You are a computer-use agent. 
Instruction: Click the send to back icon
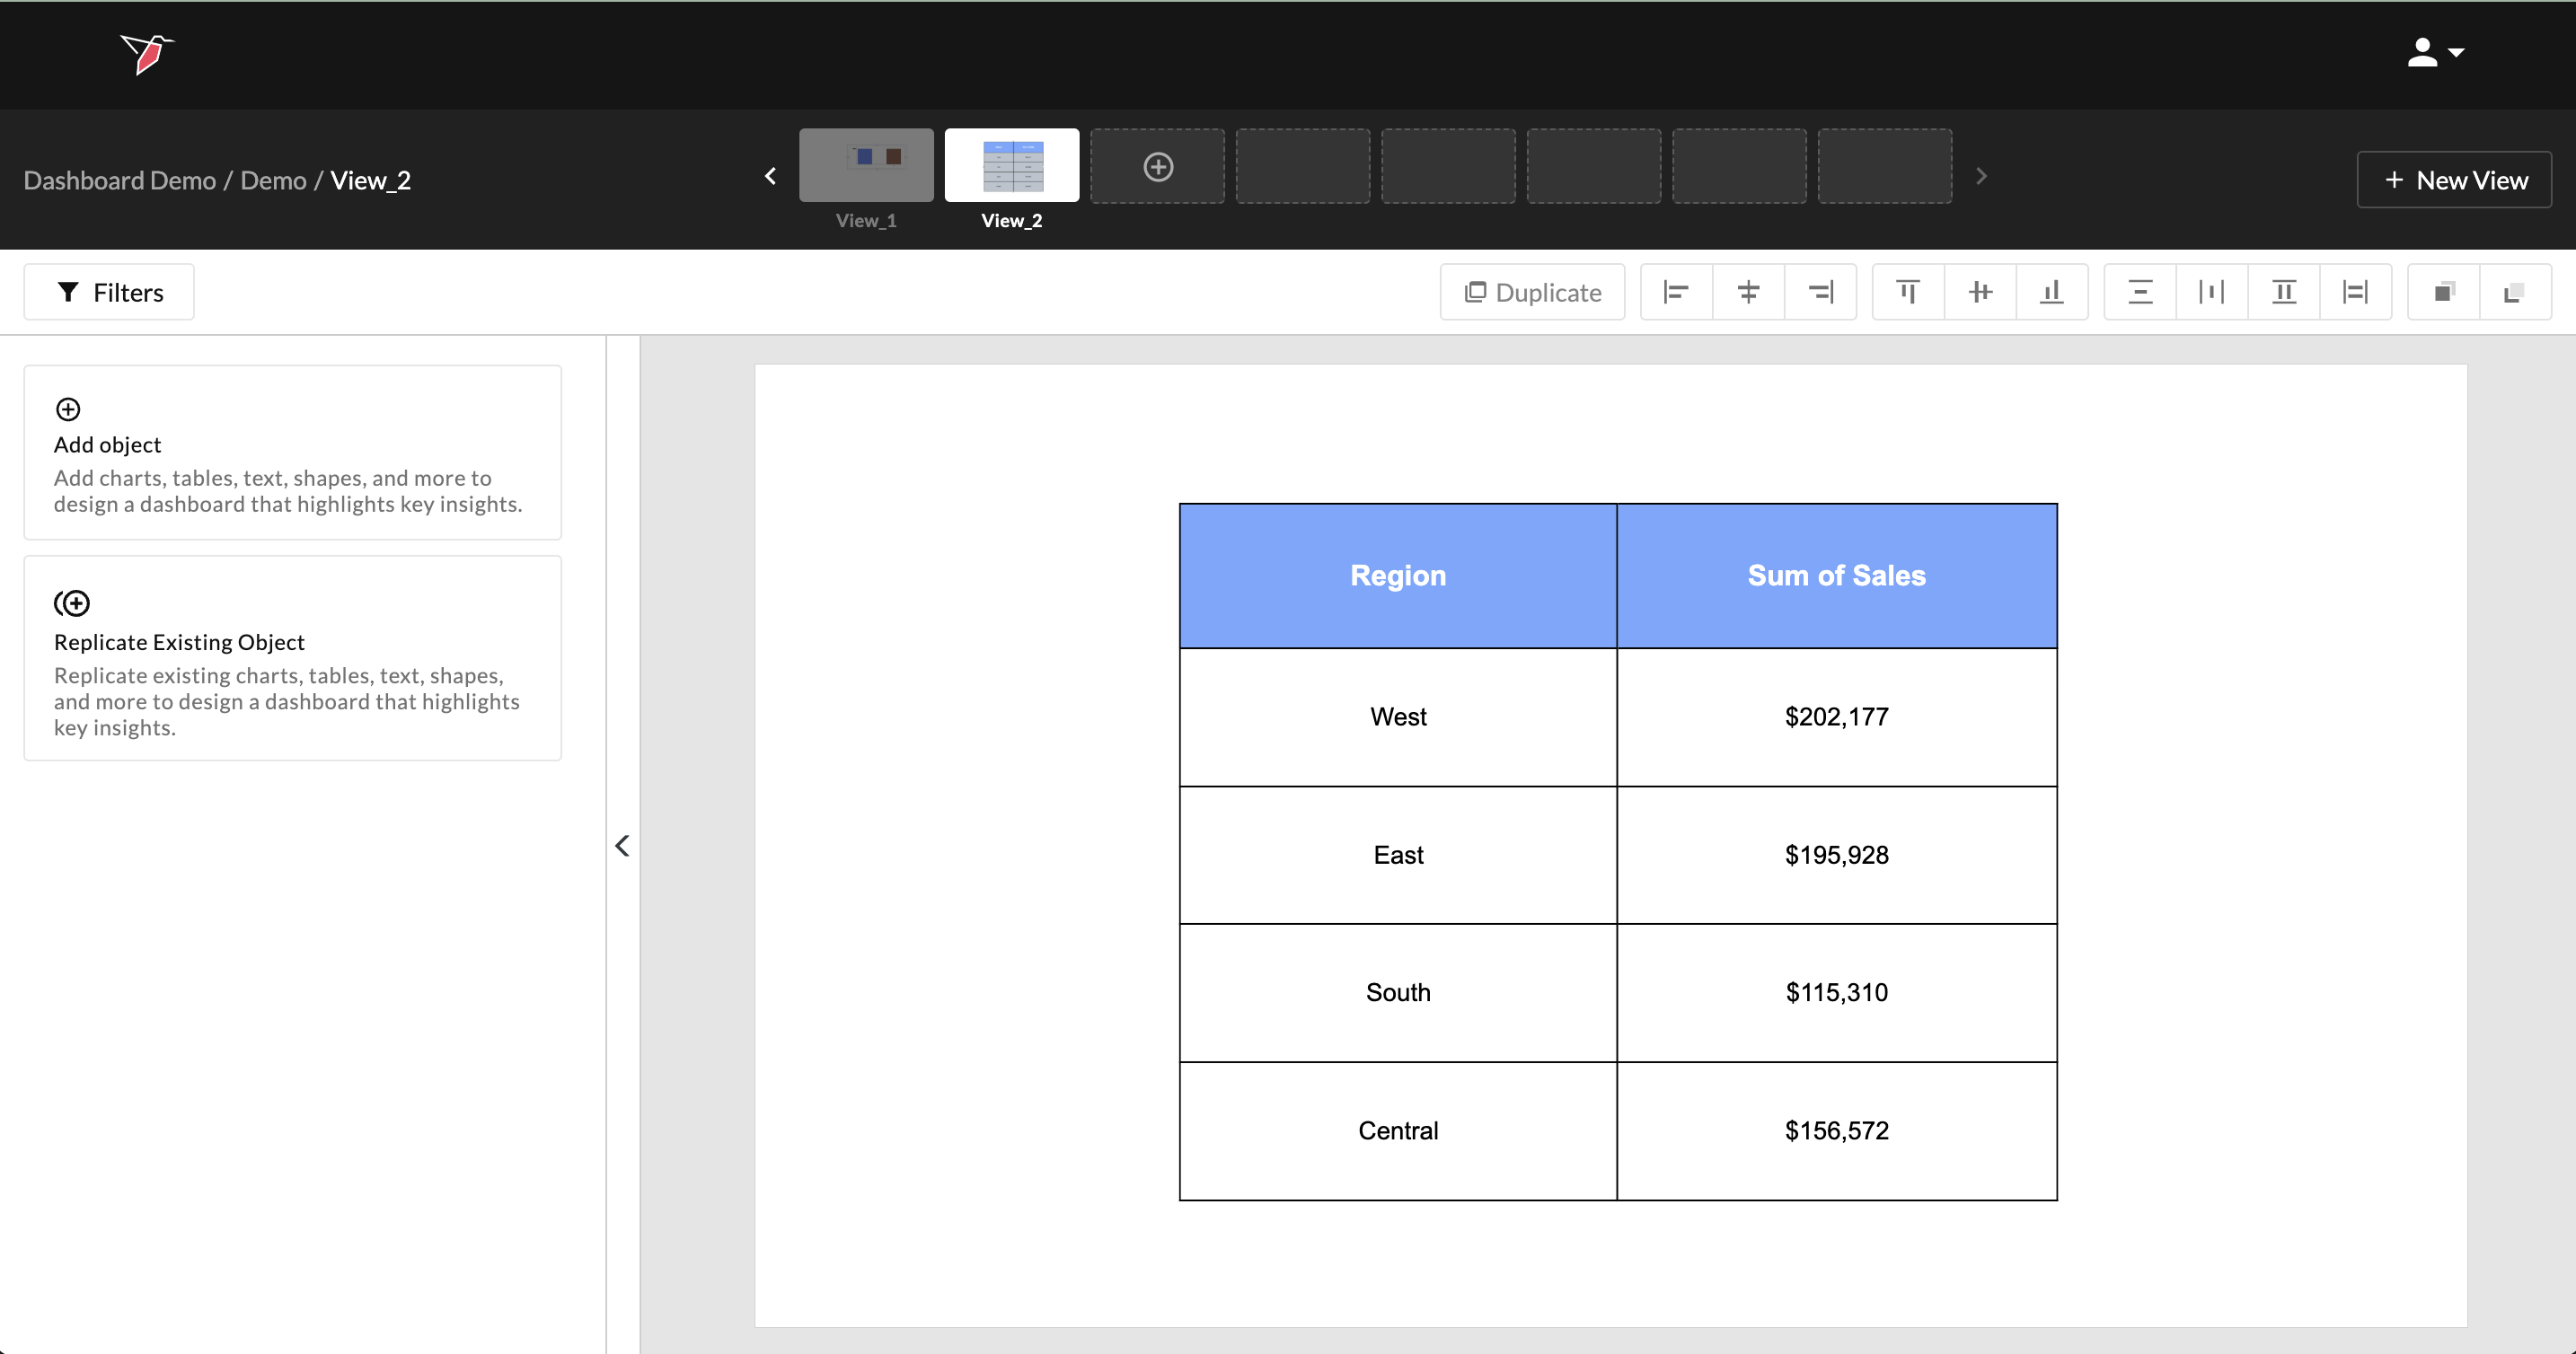2515,292
